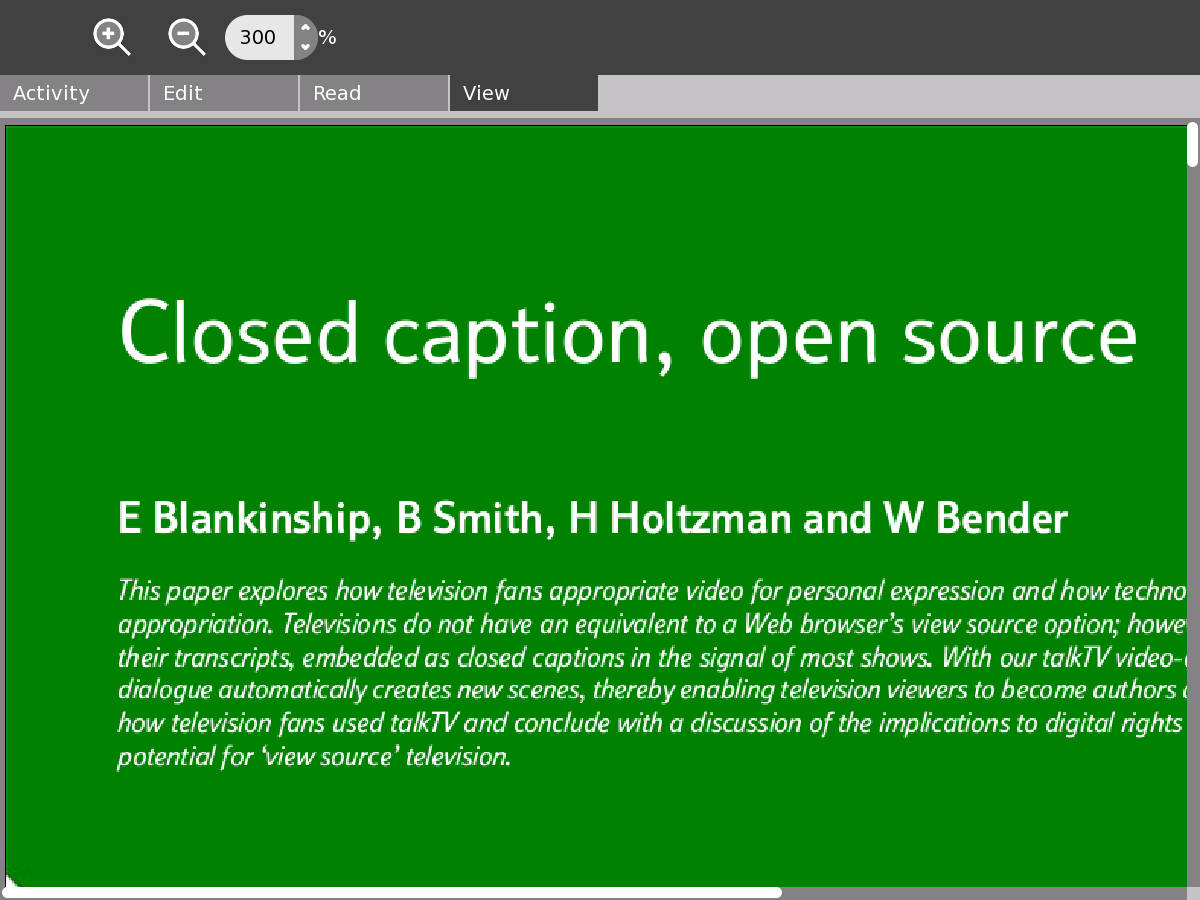Click the zoom percentage field showing 300
Image resolution: width=1200 pixels, height=900 pixels.
coord(260,38)
